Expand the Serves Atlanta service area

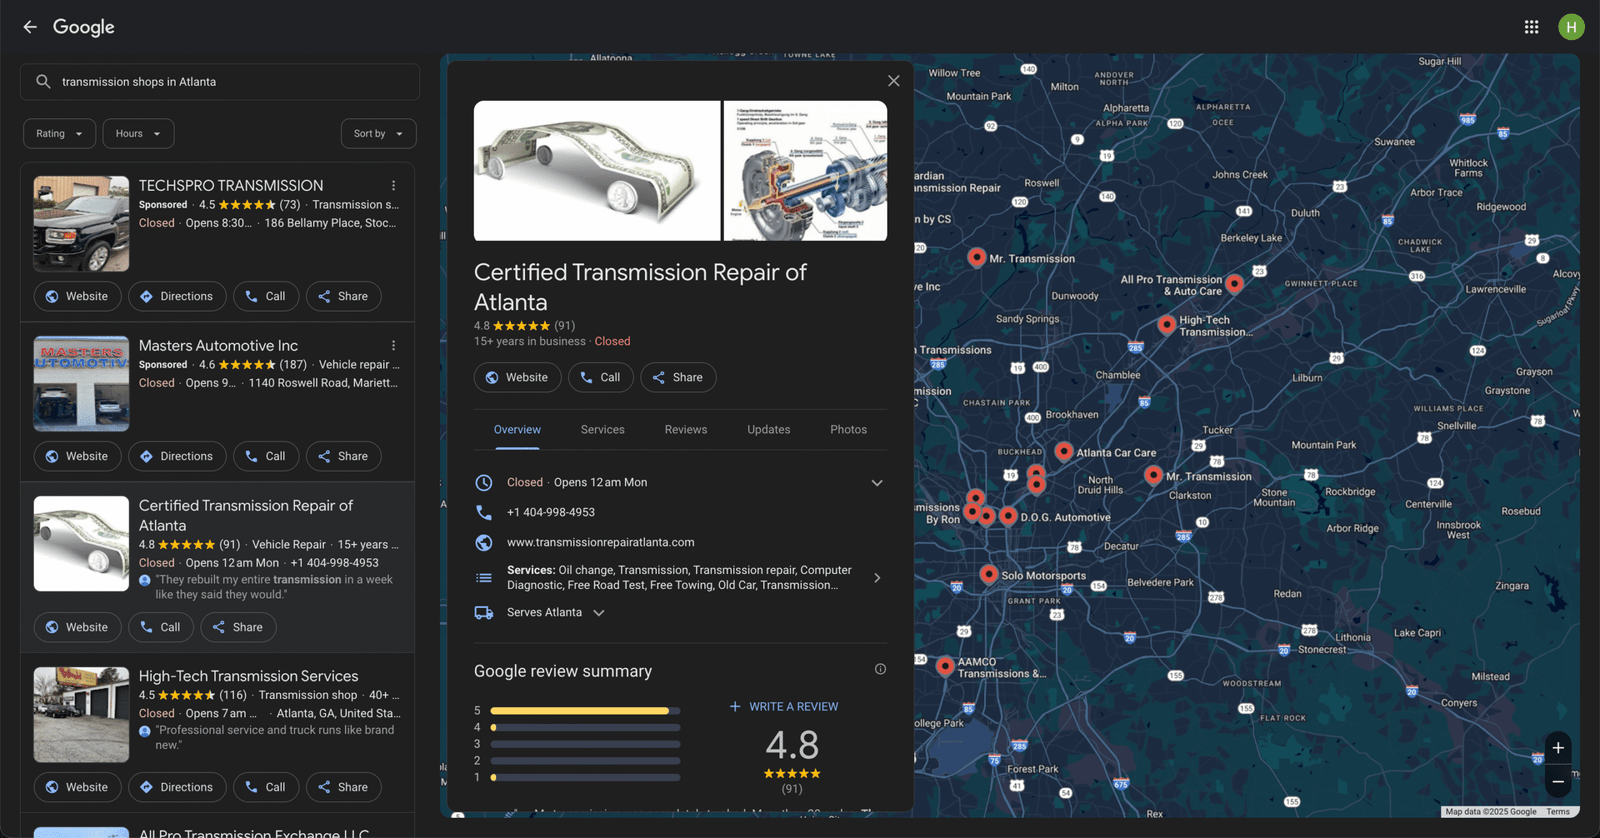click(x=599, y=613)
